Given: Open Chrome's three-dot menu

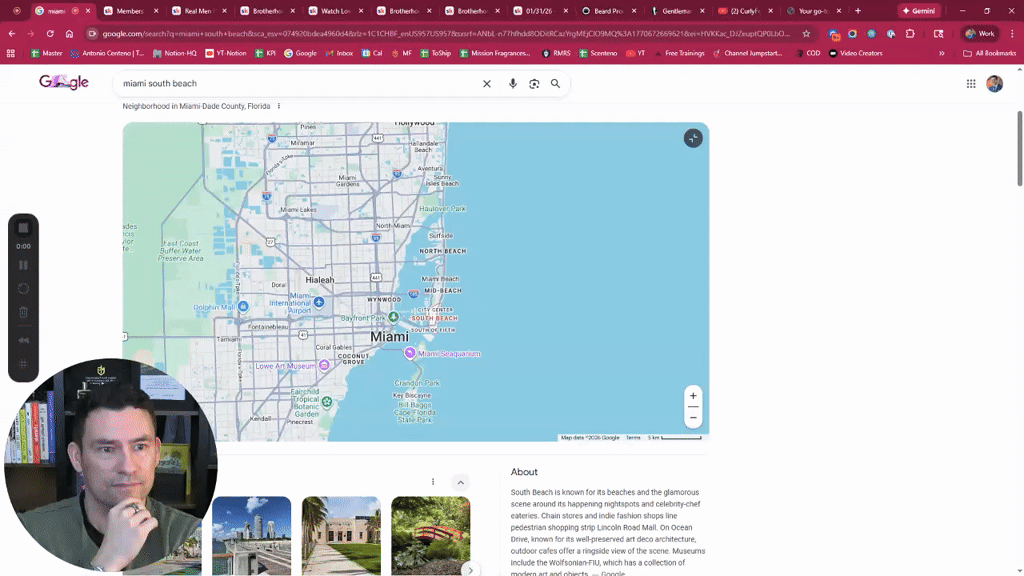Looking at the screenshot, I should [1012, 33].
